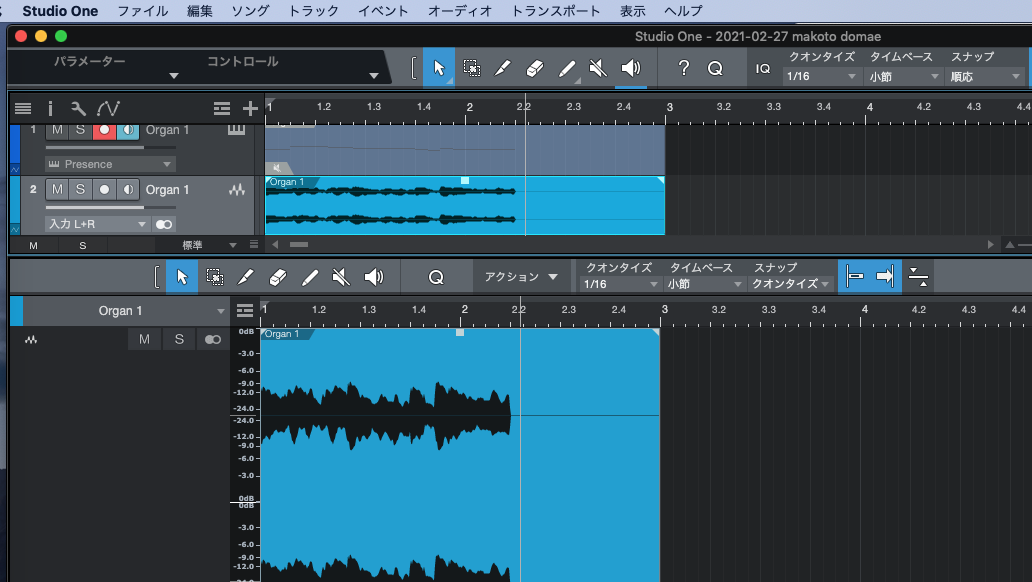This screenshot has height=582, width=1032.
Task: Click global M mute button below tracks
Action: (x=34, y=246)
